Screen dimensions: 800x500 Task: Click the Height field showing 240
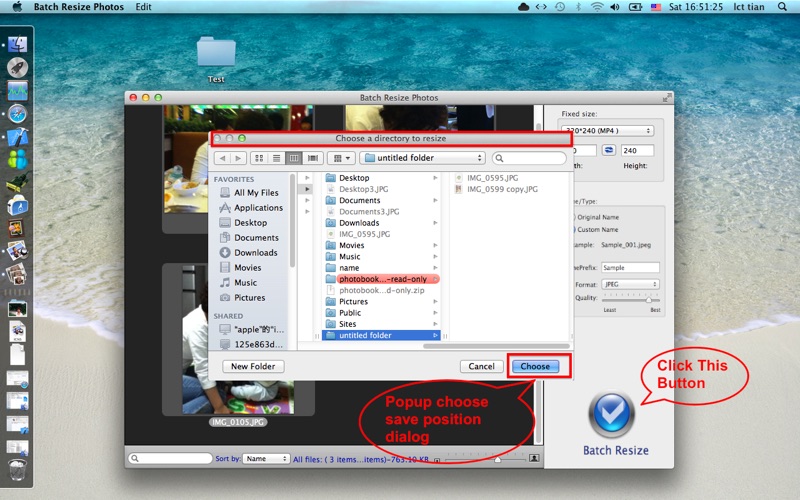coord(637,151)
